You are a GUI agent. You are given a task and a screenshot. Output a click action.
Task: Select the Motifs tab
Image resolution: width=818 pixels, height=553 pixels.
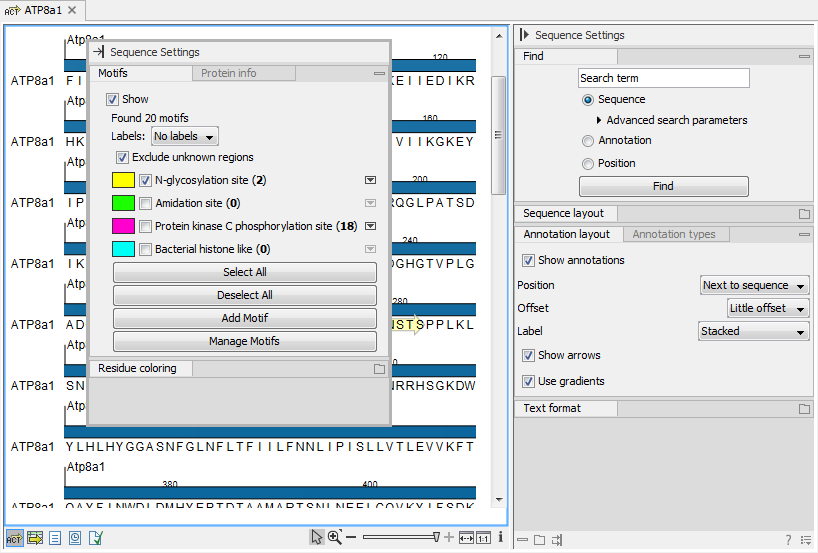[141, 74]
